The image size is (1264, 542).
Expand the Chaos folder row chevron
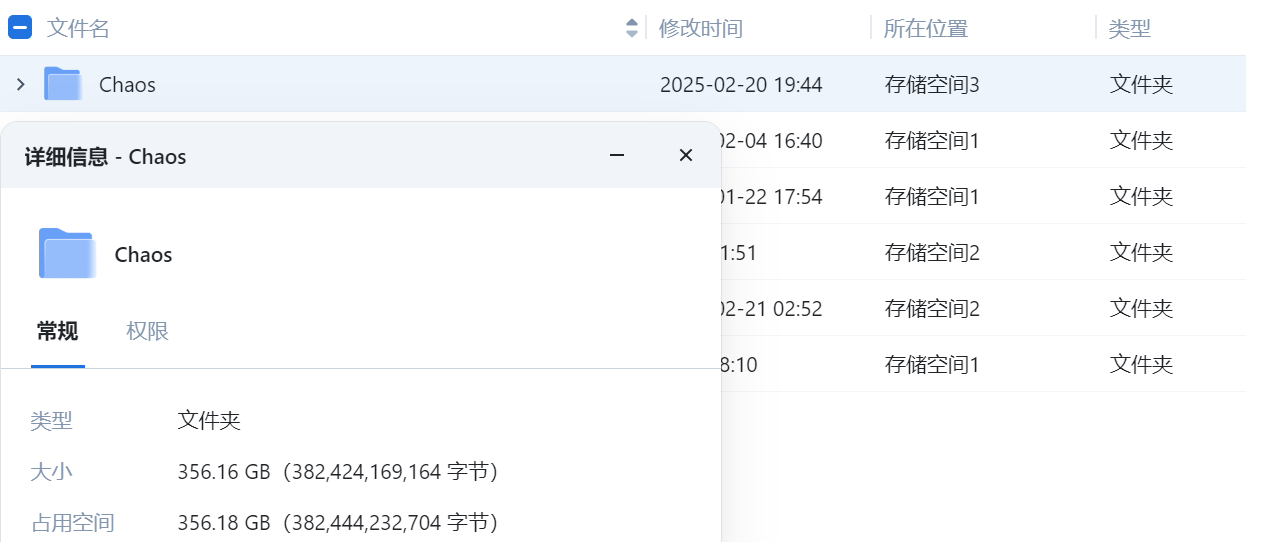[20, 84]
